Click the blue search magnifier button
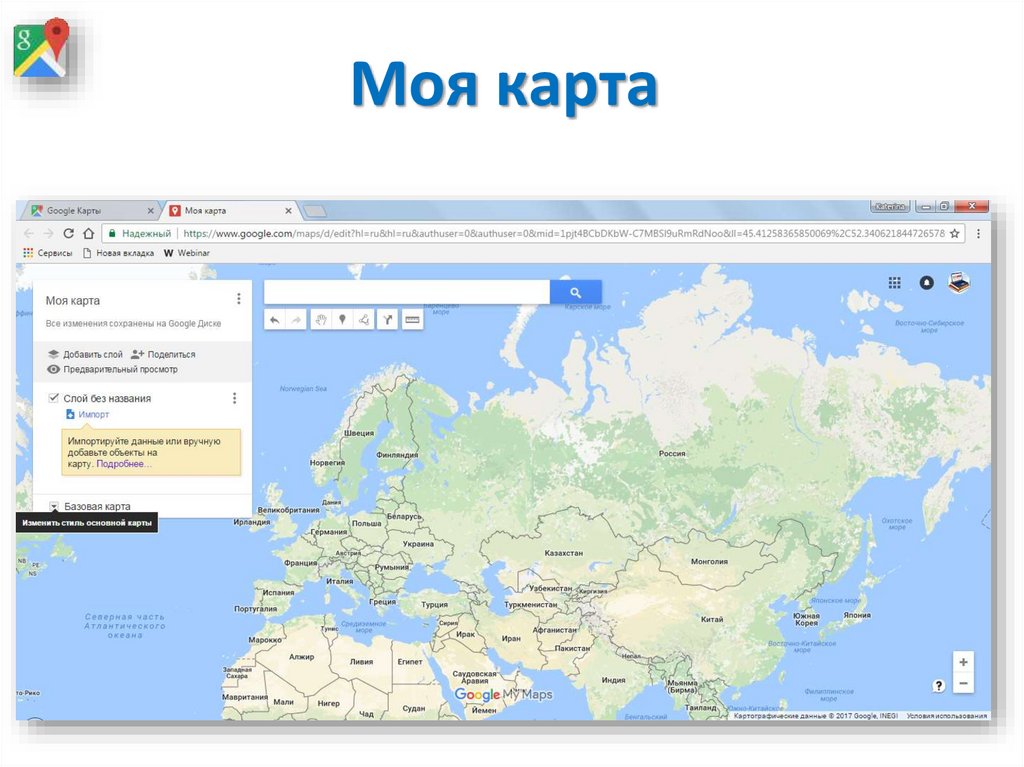This screenshot has height=767, width=1024. pyautogui.click(x=575, y=293)
